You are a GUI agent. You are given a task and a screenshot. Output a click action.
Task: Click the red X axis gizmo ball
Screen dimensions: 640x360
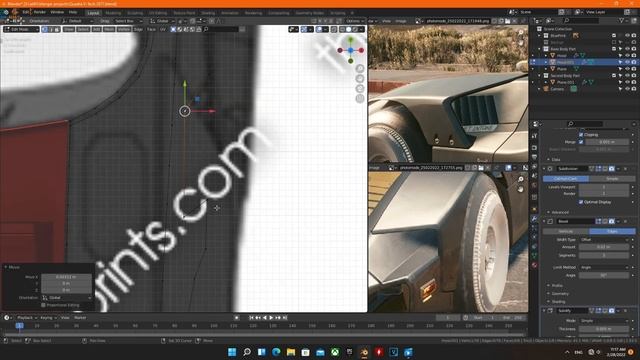(361, 50)
